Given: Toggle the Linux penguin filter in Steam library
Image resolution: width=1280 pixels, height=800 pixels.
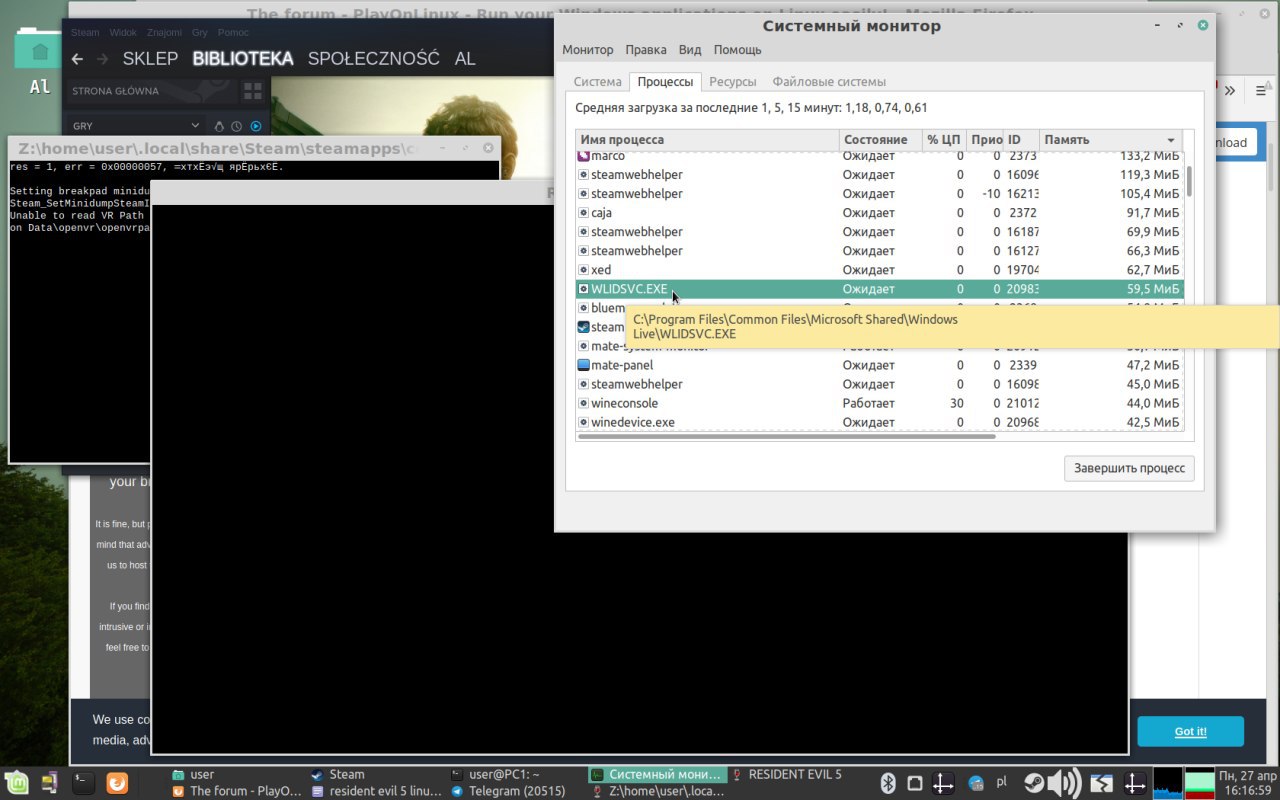Looking at the screenshot, I should (x=220, y=126).
